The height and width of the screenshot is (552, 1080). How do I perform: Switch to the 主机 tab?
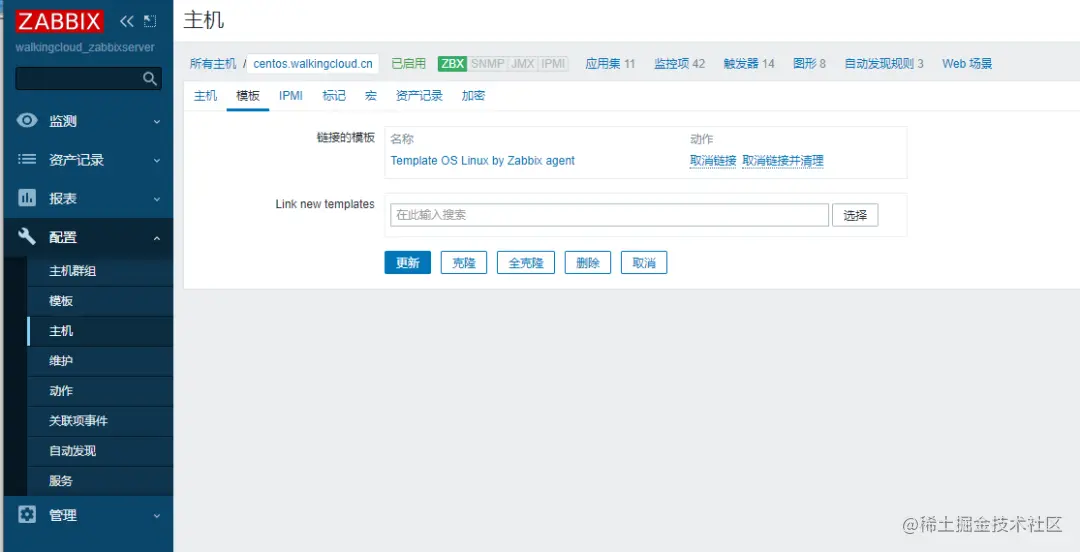[205, 96]
